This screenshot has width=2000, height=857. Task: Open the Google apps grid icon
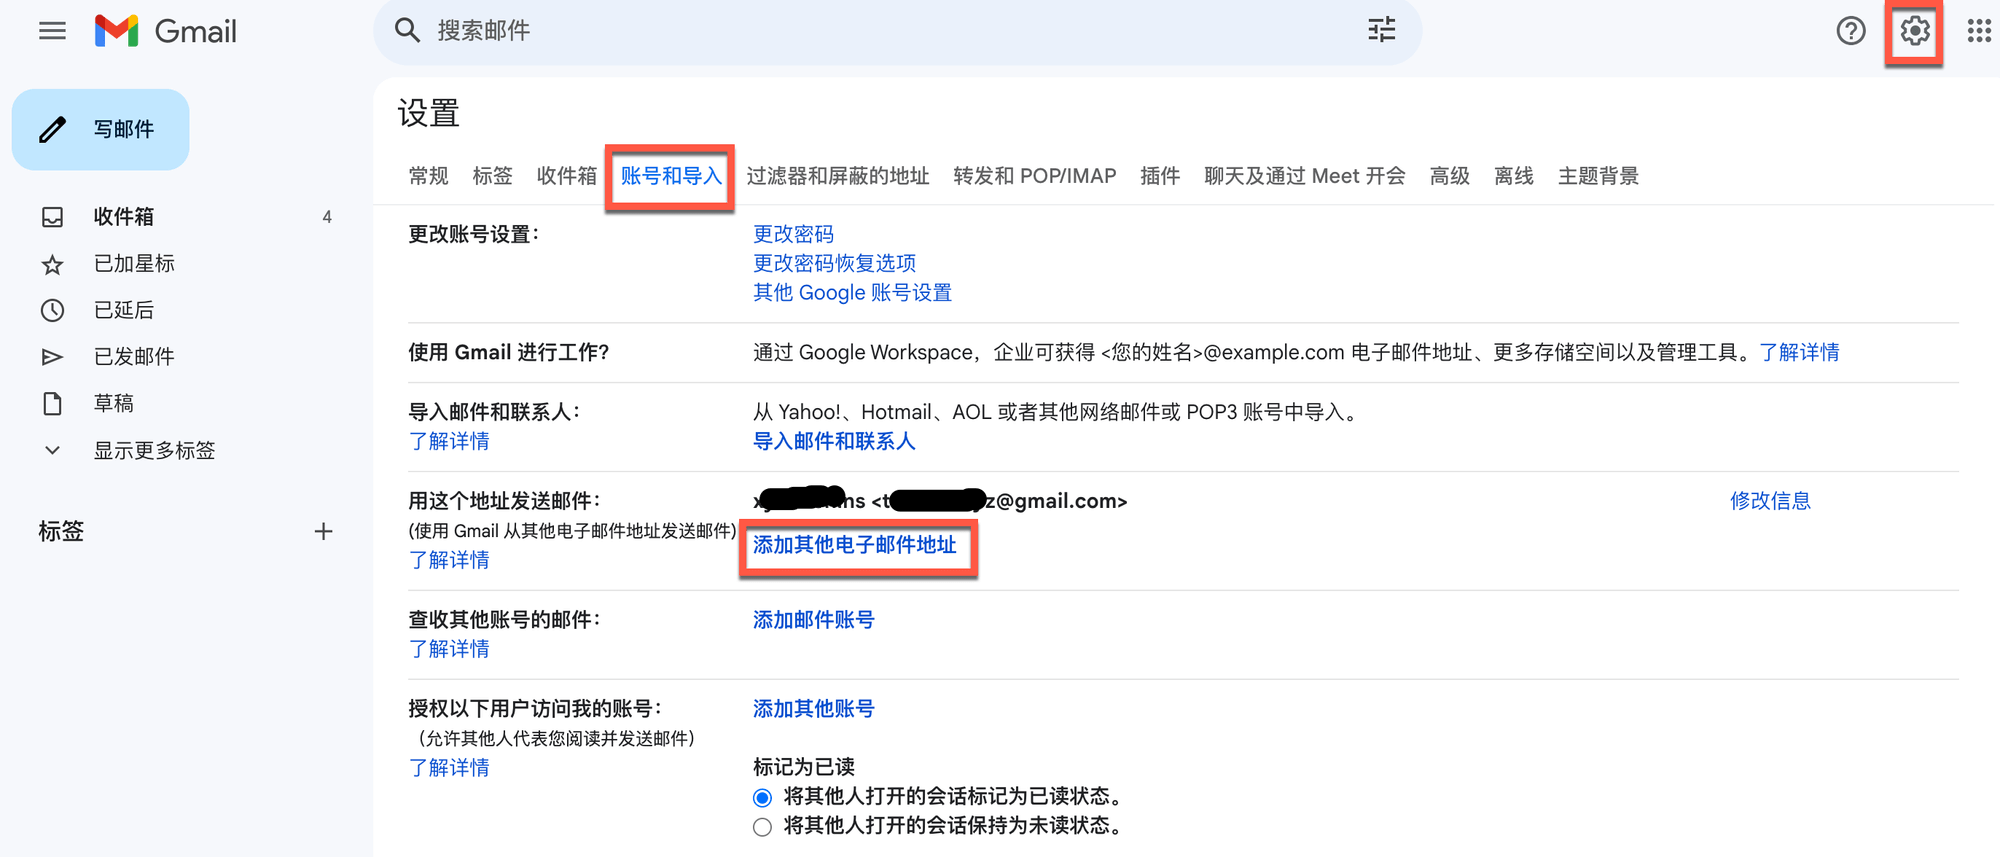click(x=1979, y=31)
